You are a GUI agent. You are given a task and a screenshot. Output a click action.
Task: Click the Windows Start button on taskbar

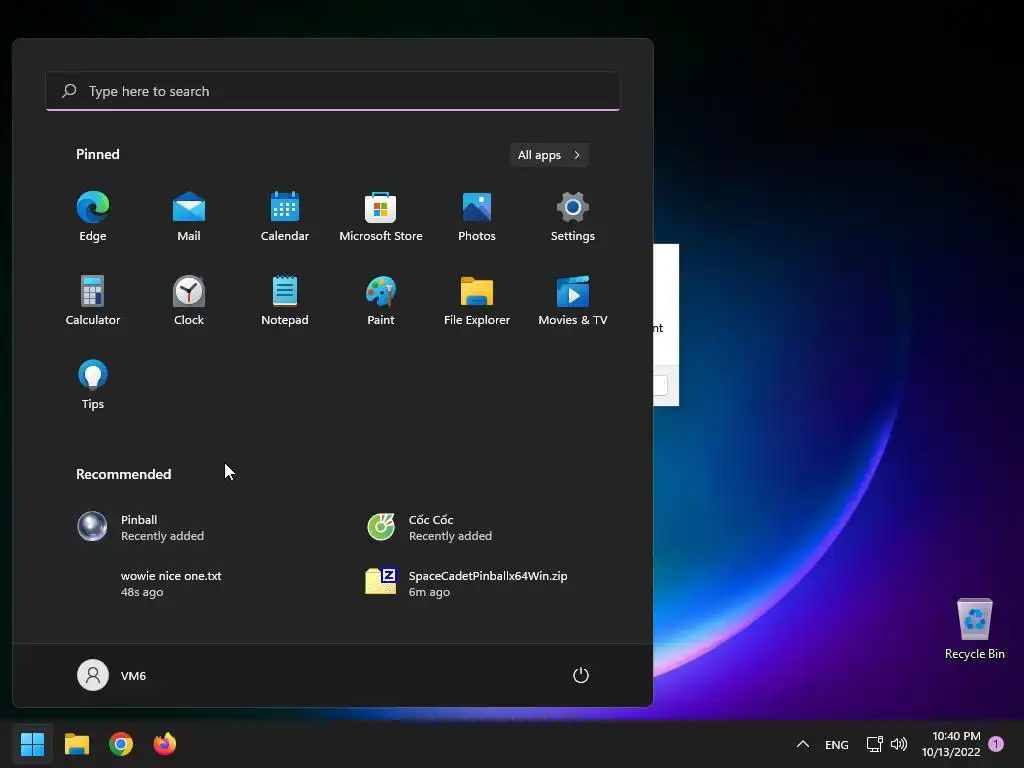[33, 744]
